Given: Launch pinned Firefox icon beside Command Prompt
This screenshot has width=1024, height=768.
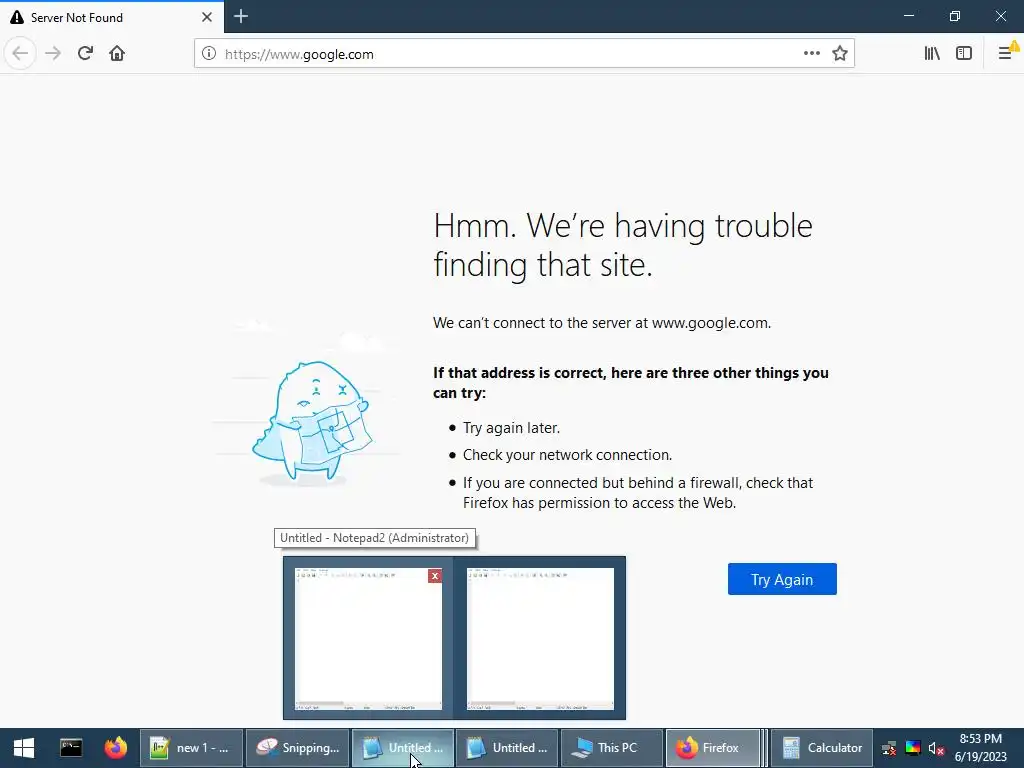Looking at the screenshot, I should (116, 748).
